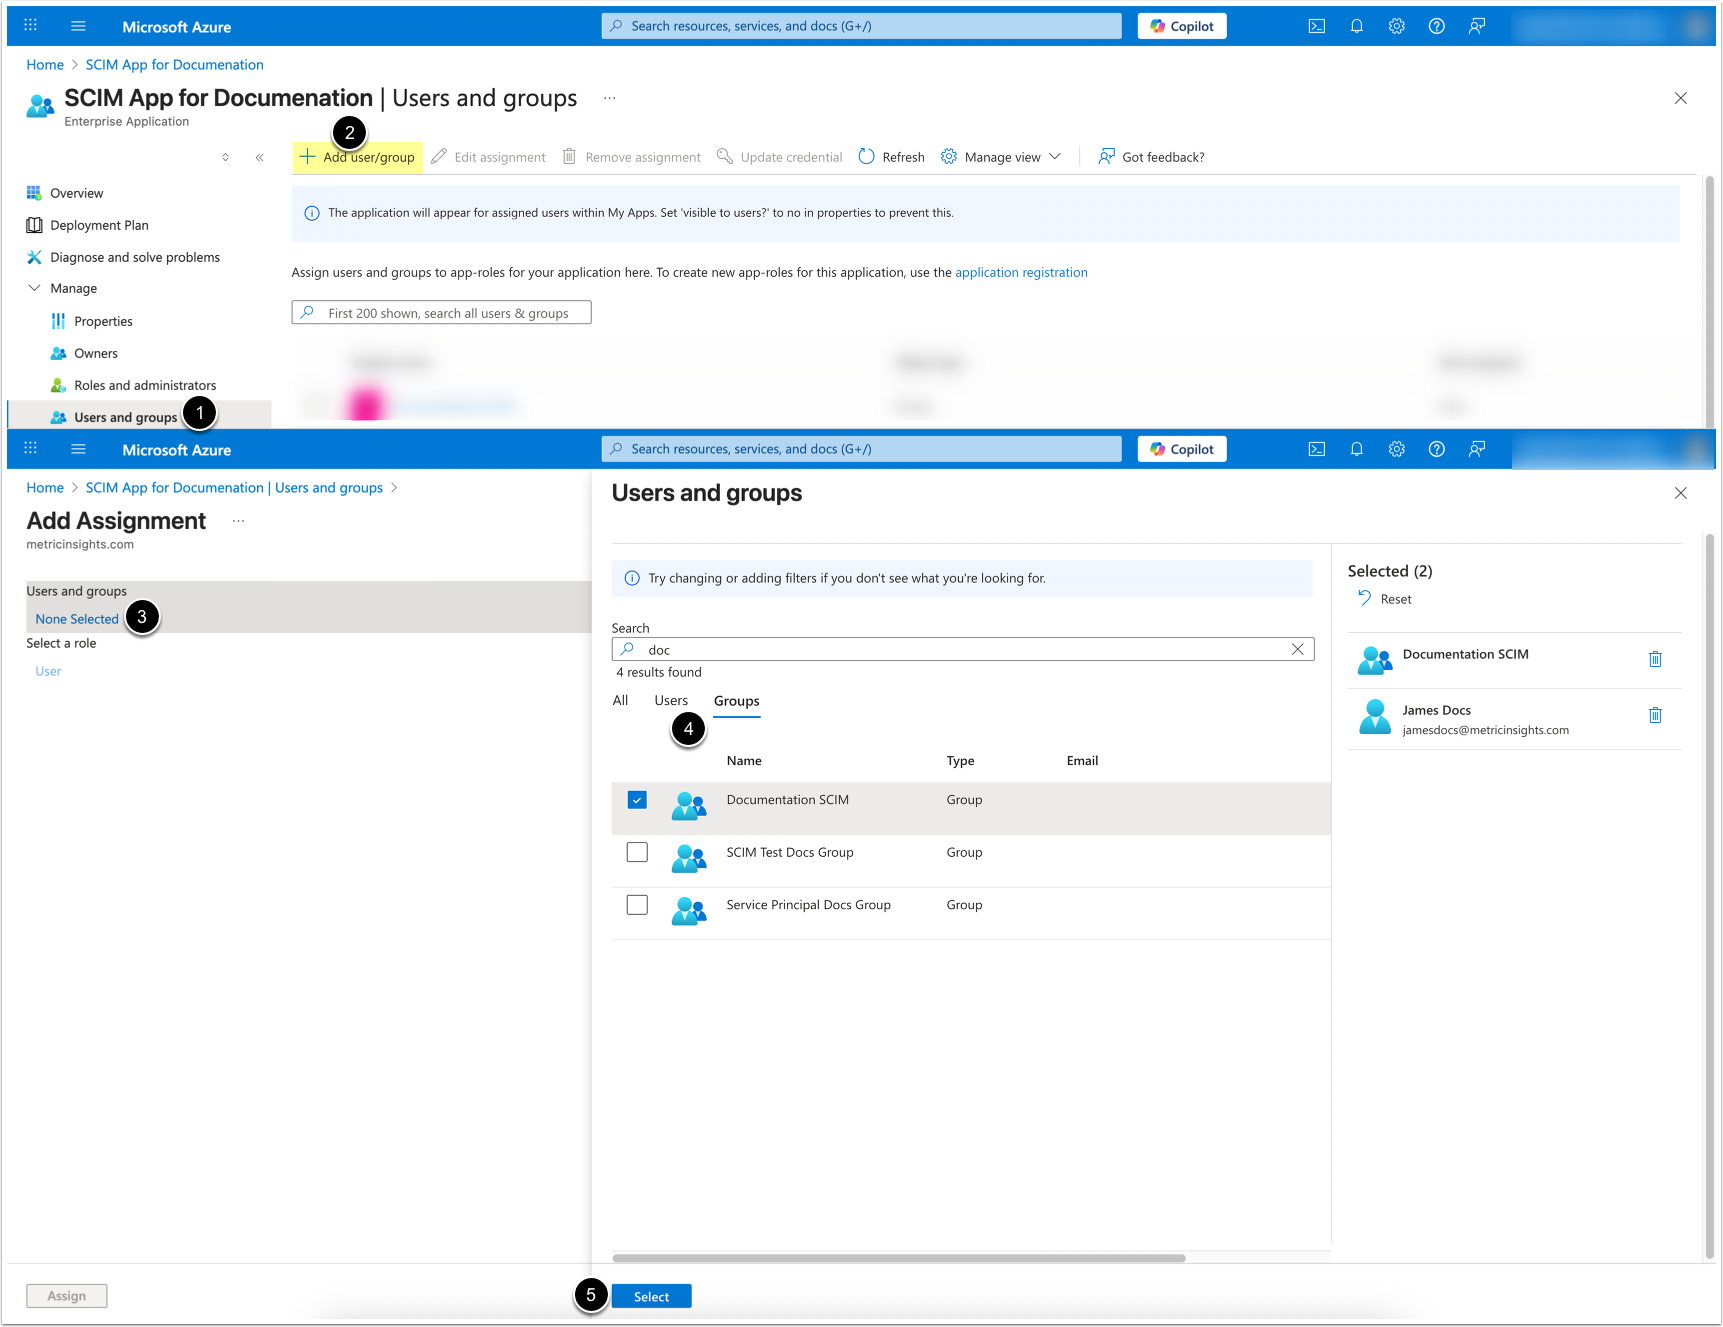The height and width of the screenshot is (1327, 1723).
Task: Click Edit assignment in the toolbar
Action: click(488, 157)
